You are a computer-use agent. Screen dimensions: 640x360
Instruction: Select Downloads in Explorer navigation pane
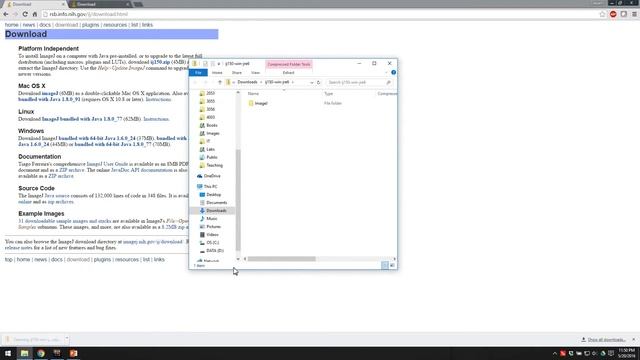tap(213, 211)
